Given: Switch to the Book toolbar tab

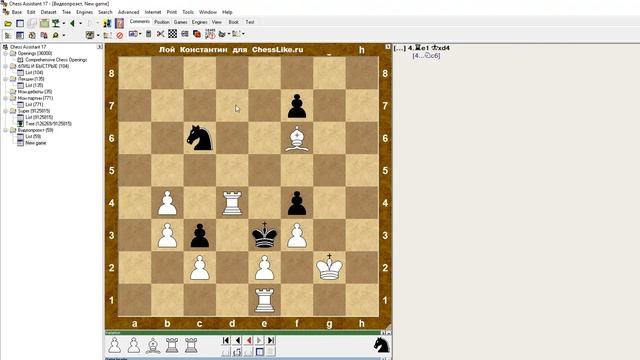Looking at the screenshot, I should [233, 22].
